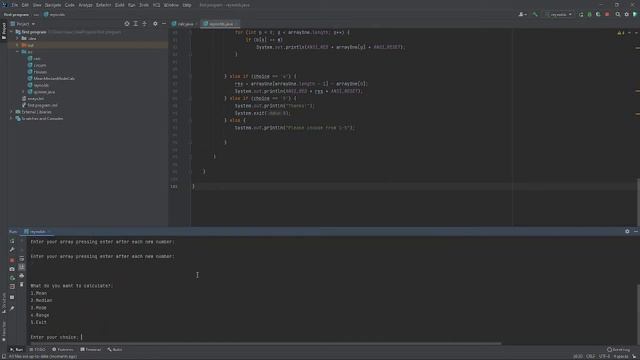Click the pin tab icon in Run panel

(x=12, y=308)
